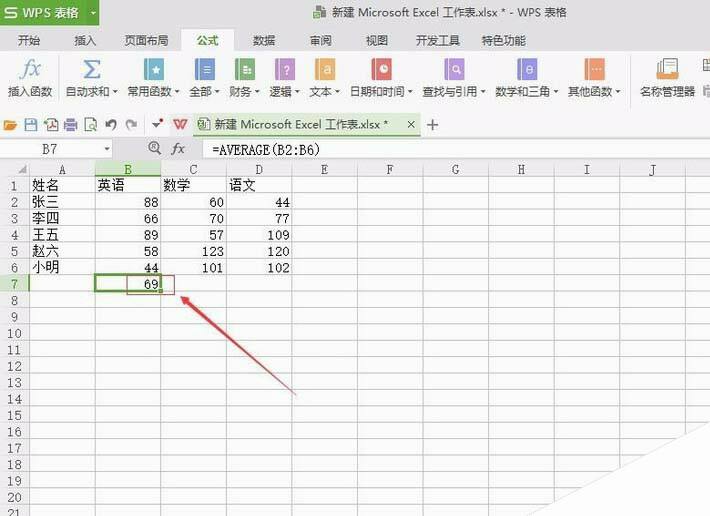Close the 新建 Microsoft Excel 工作表.xlsx document tab
Screen dimensions: 710x516
point(411,124)
